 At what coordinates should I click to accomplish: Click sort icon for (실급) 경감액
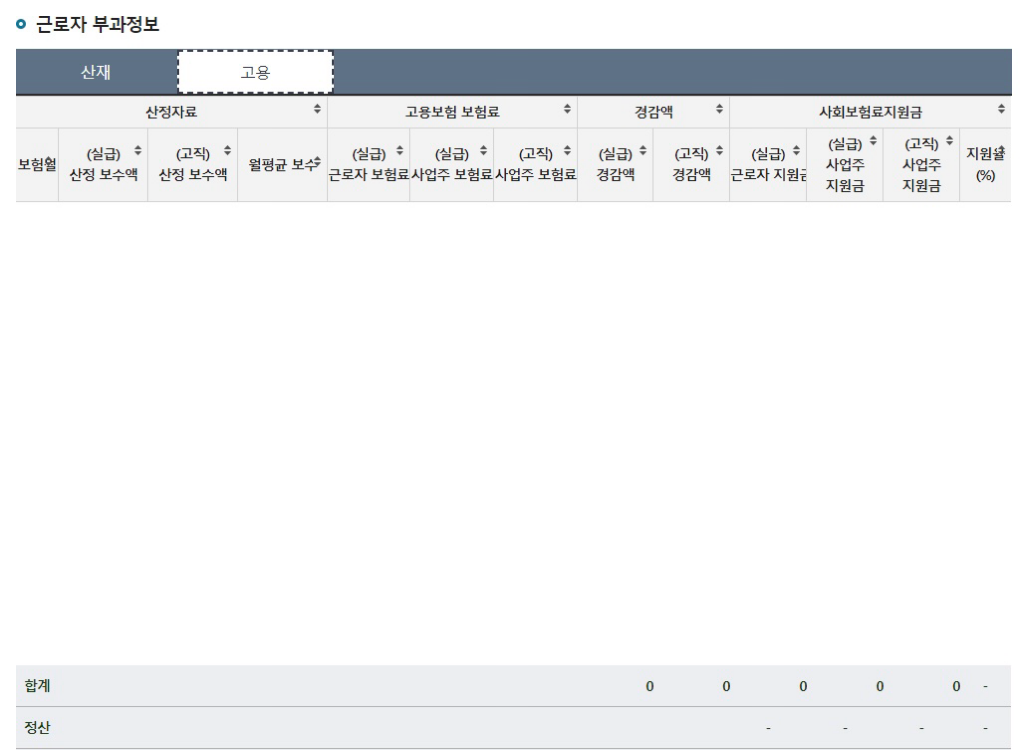coord(643,150)
